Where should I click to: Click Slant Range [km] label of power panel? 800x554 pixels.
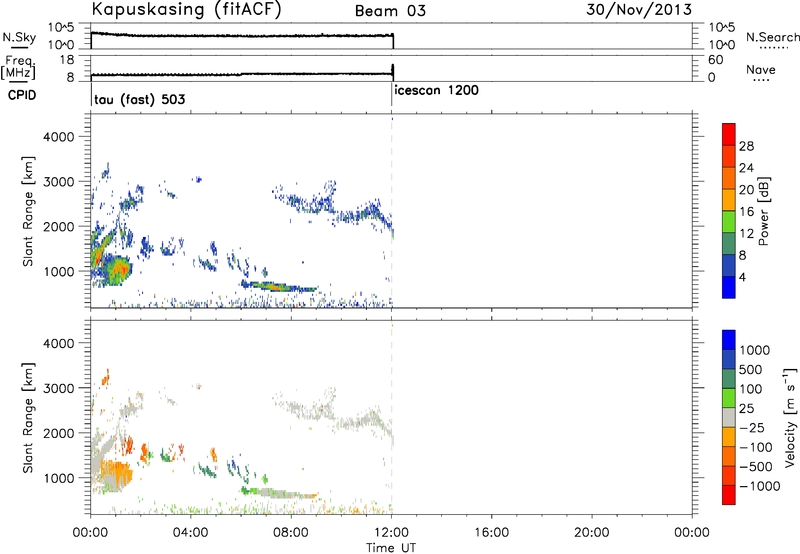28,211
